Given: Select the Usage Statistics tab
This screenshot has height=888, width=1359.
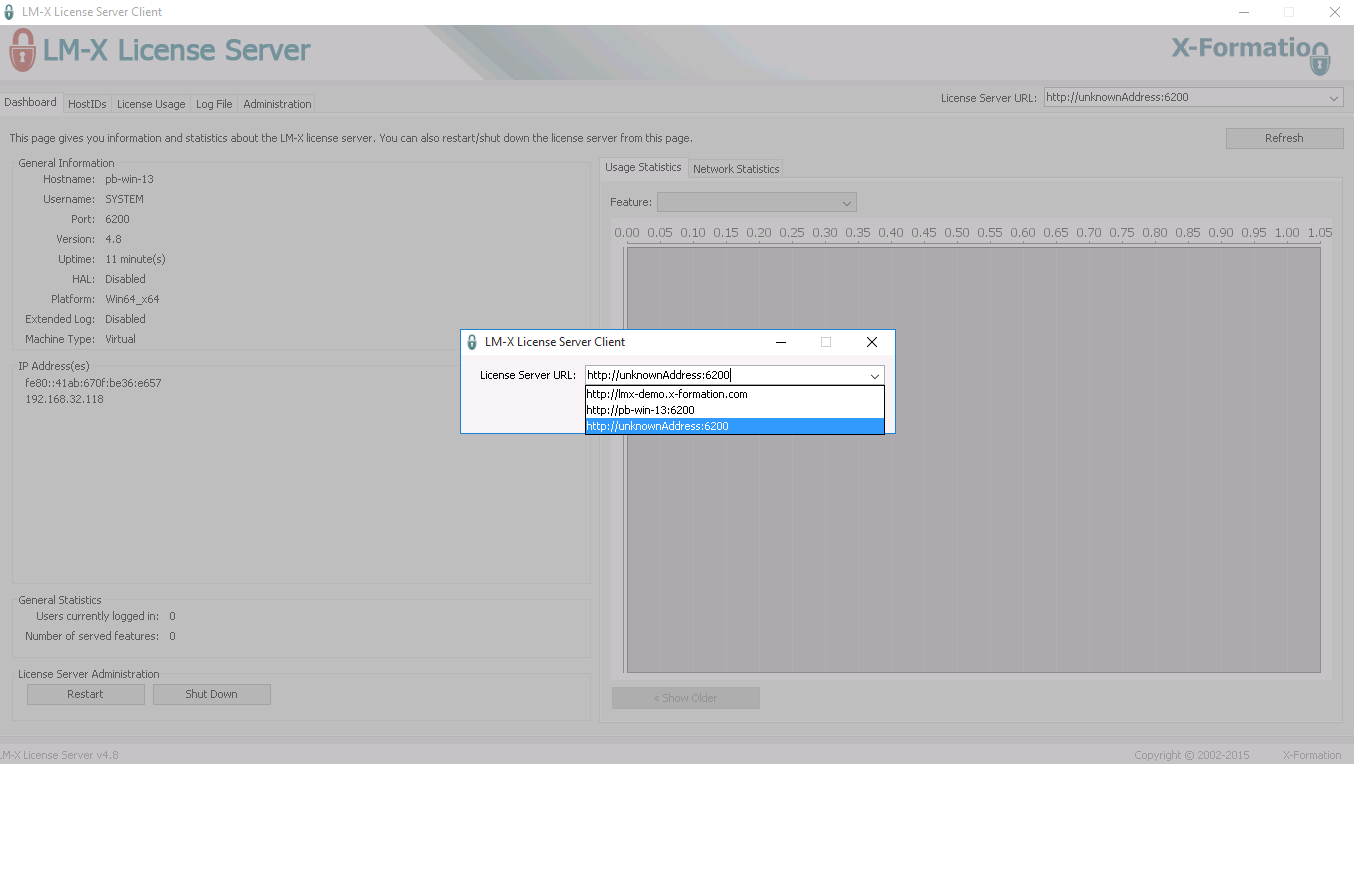Looking at the screenshot, I should click(x=643, y=167).
